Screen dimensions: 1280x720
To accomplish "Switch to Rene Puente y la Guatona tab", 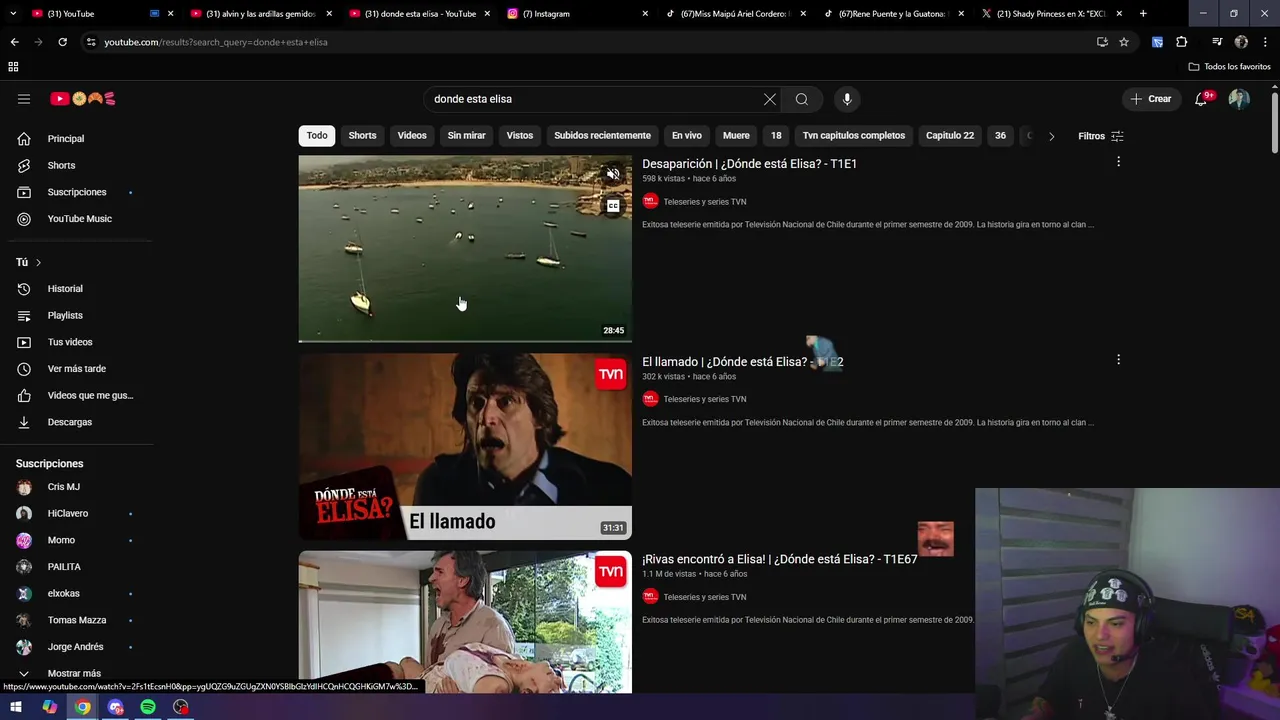I will pyautogui.click(x=893, y=14).
